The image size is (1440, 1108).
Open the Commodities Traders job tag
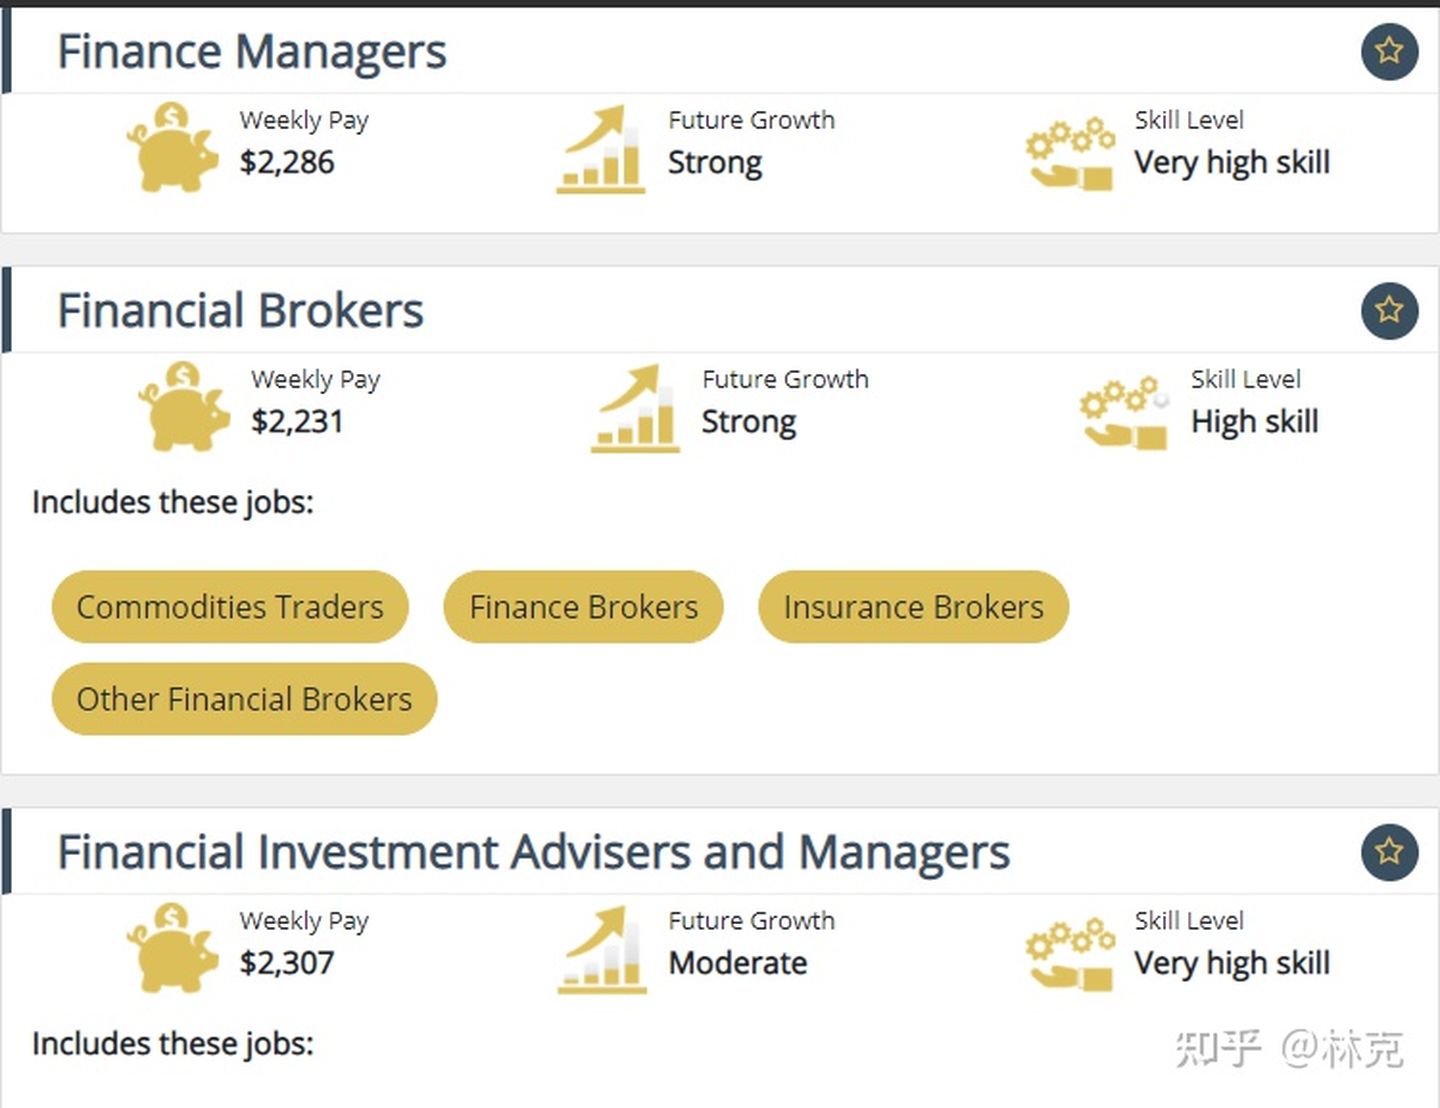coord(230,607)
